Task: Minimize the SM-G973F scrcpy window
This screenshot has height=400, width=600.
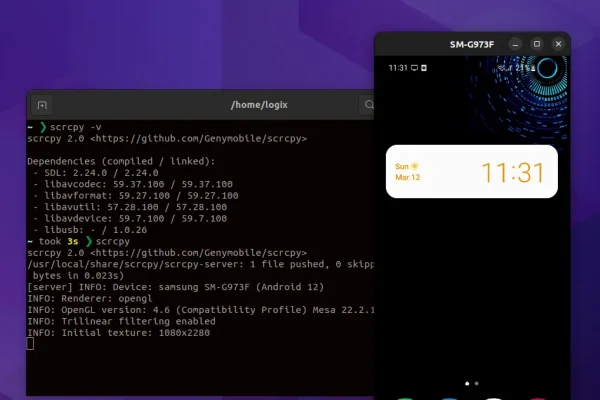Action: 515,44
